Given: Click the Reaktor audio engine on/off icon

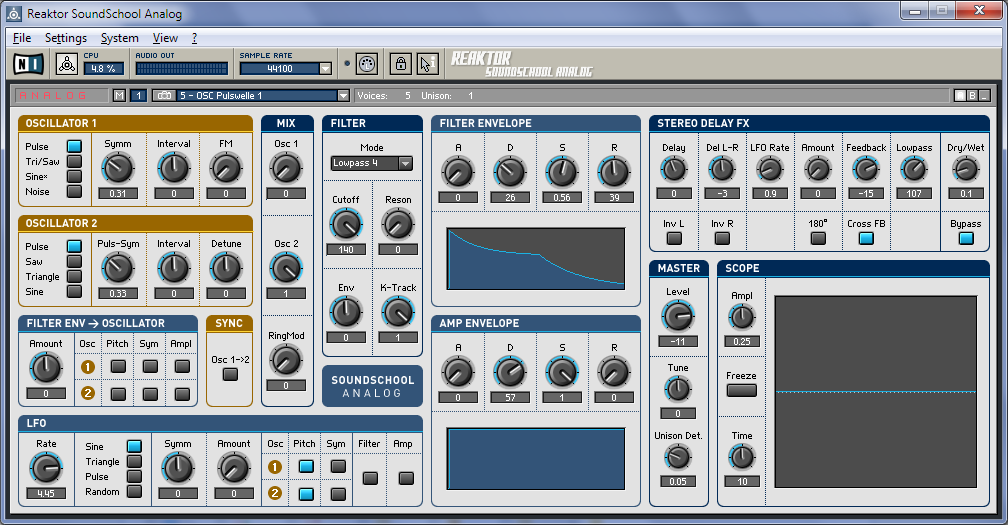Looking at the screenshot, I should tap(67, 64).
